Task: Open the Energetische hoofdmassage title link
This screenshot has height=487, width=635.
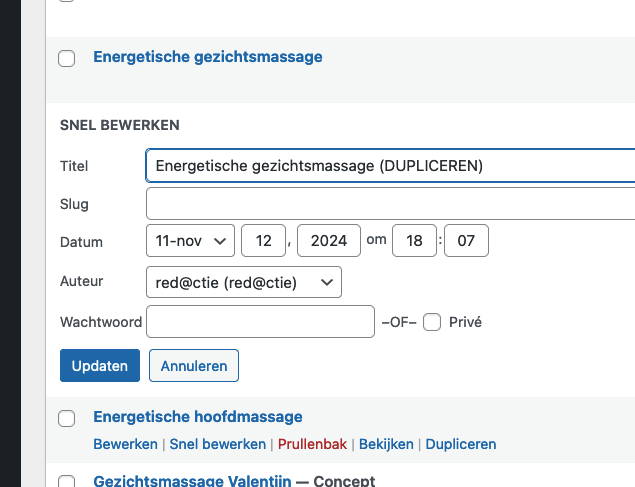Action: tap(198, 417)
